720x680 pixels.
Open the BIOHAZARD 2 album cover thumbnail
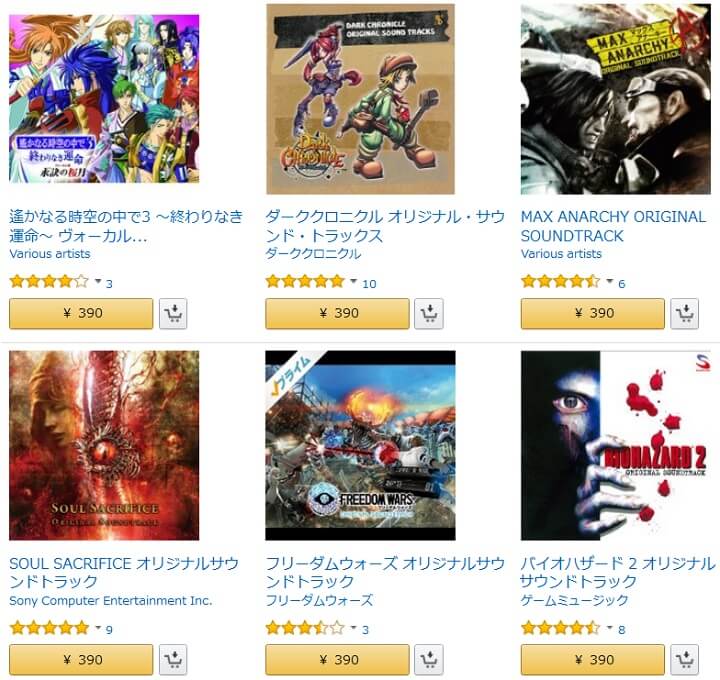click(616, 445)
